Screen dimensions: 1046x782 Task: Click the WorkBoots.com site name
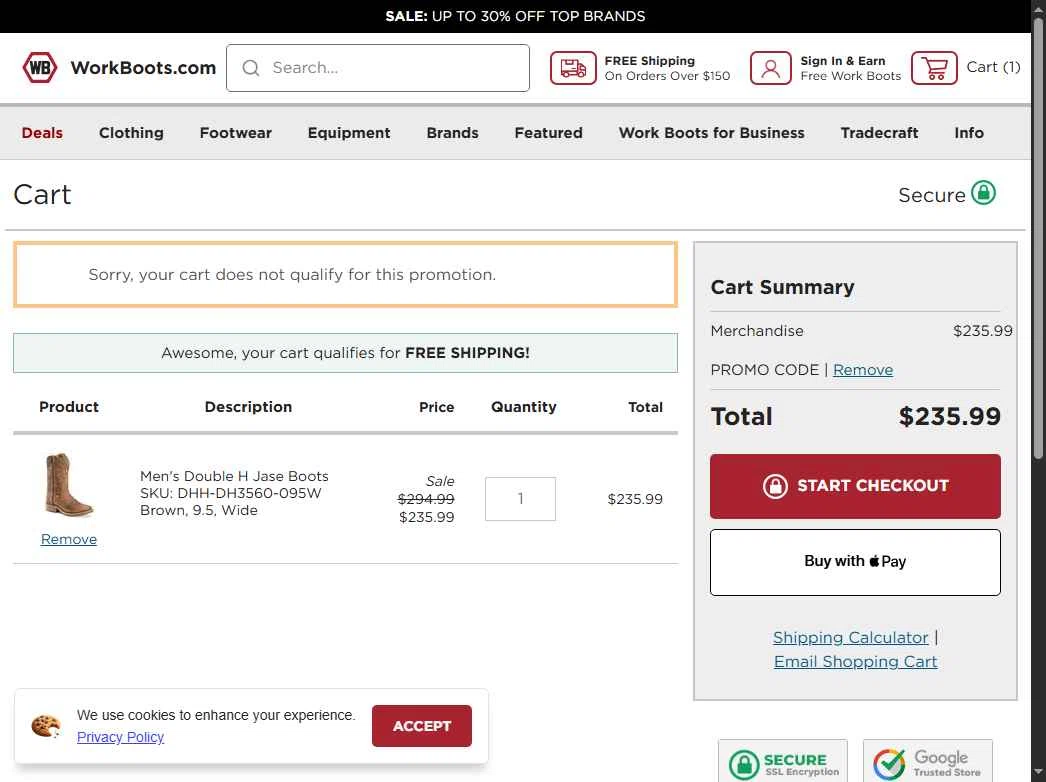tap(143, 67)
